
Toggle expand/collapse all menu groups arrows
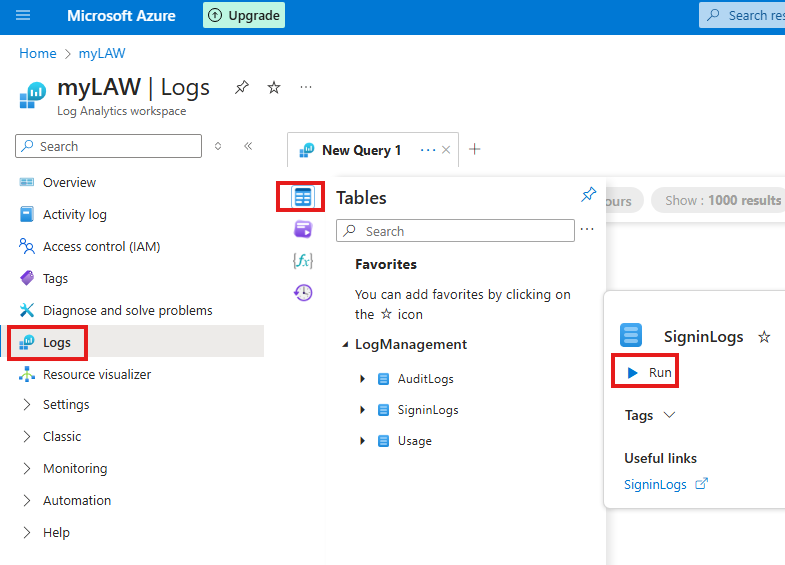click(218, 146)
